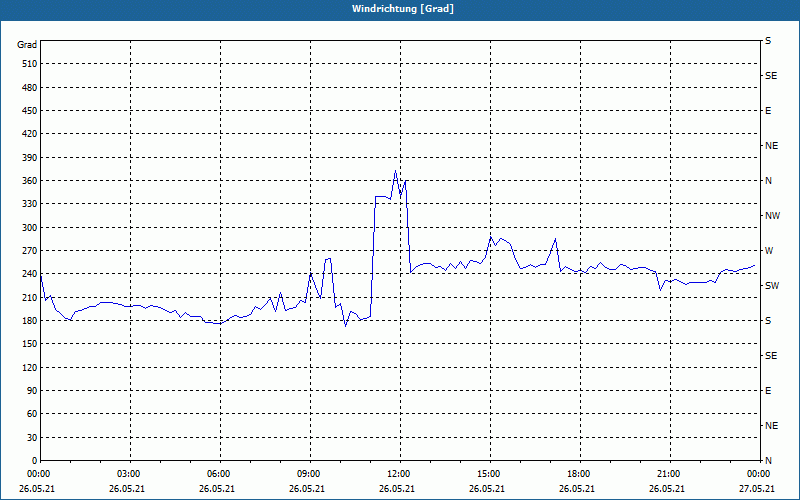Pick the '270' y-axis tick label
The image size is (800, 500).
pyautogui.click(x=30, y=251)
